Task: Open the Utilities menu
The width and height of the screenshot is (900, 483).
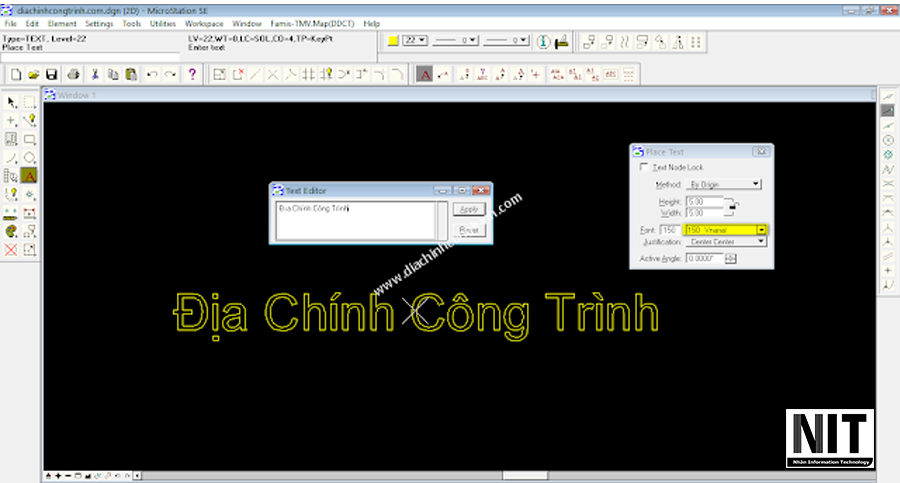Action: [162, 24]
